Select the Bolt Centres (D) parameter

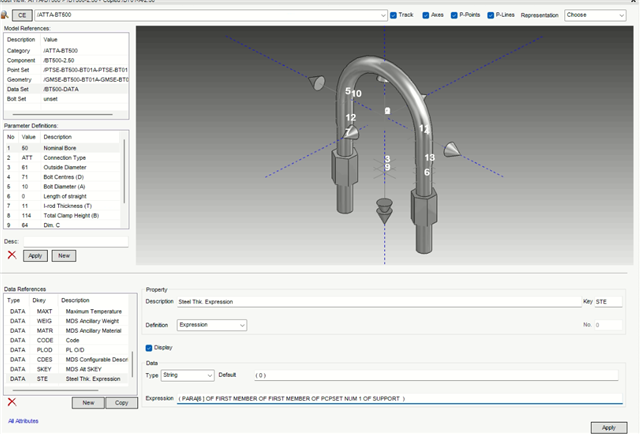[x=62, y=177]
